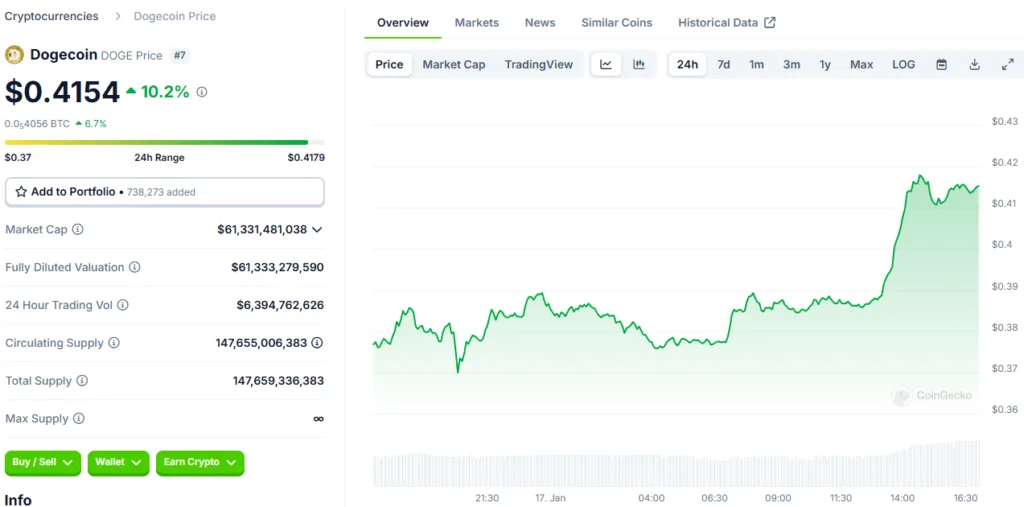Open Wallet dropdown

point(118,463)
